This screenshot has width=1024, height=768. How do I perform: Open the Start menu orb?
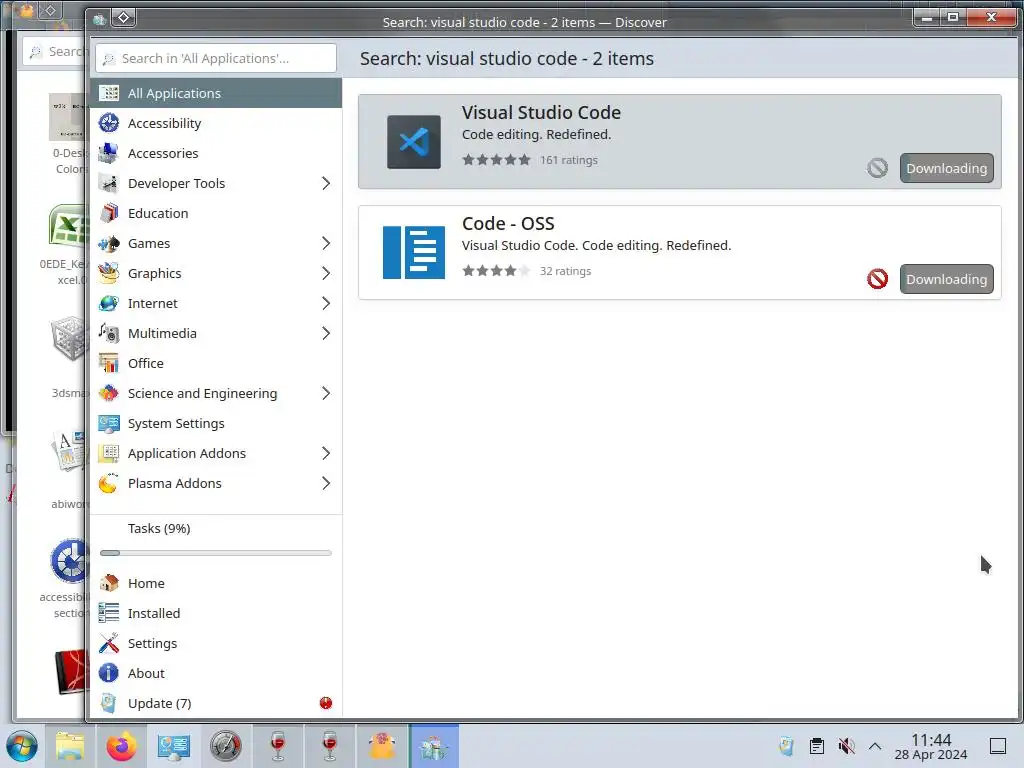pos(22,746)
